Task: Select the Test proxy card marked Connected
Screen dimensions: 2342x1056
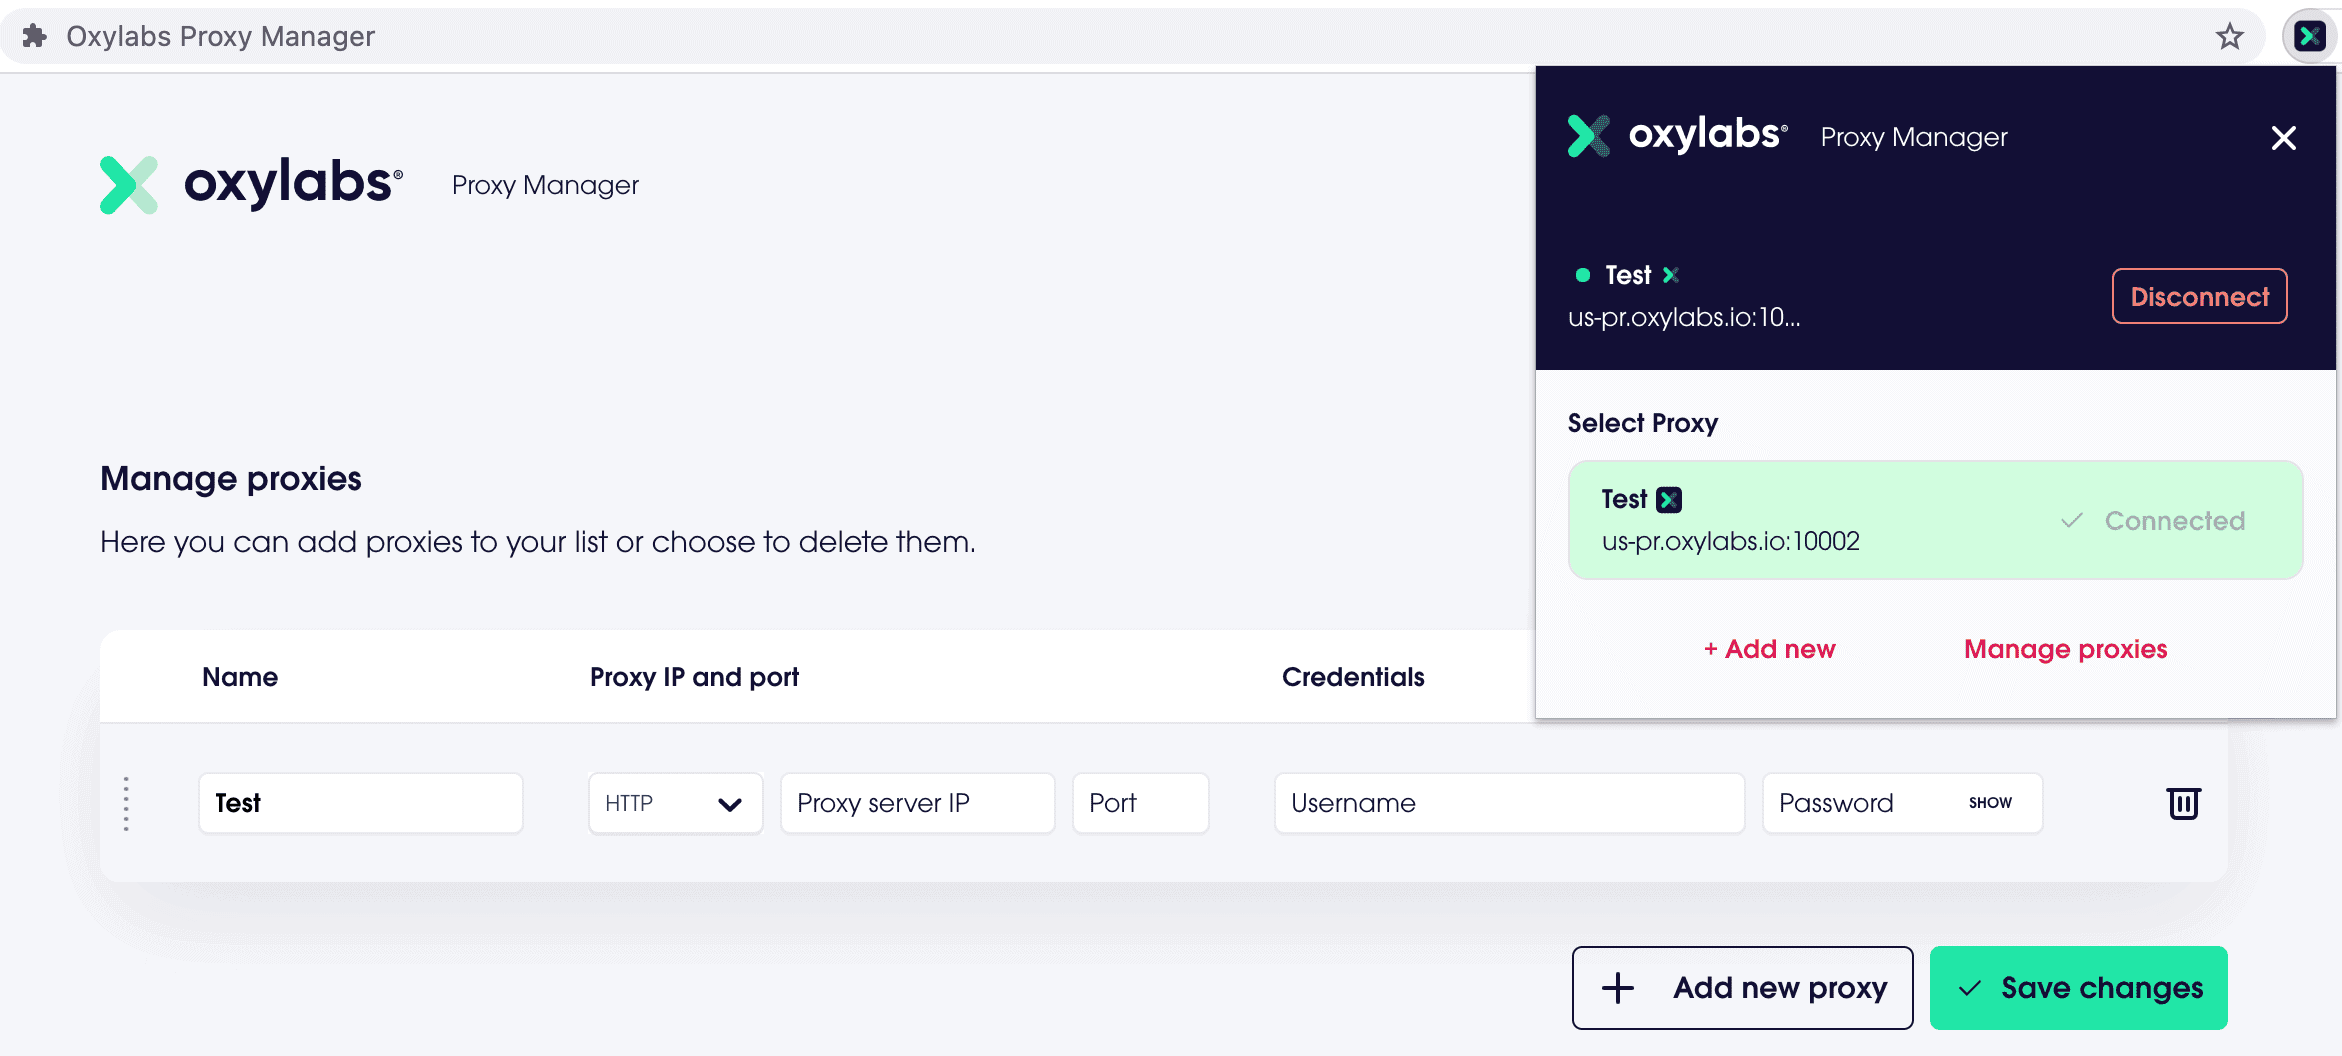Action: (x=1935, y=520)
